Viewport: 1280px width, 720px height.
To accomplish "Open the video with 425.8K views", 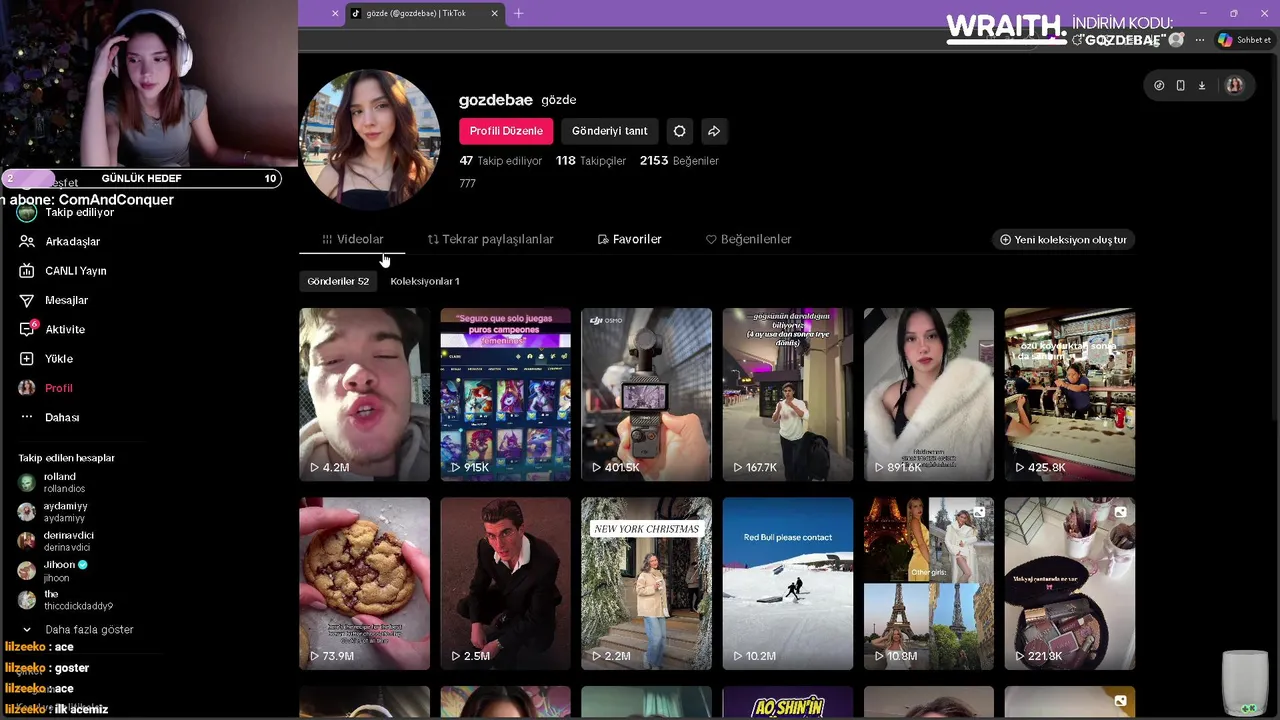I will coord(1070,394).
